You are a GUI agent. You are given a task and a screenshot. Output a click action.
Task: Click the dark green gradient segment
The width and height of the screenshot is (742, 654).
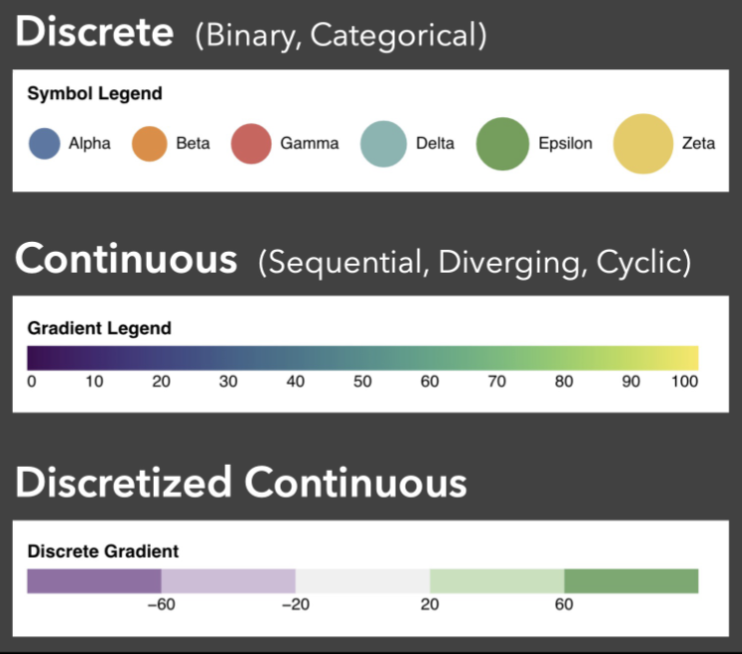click(631, 581)
